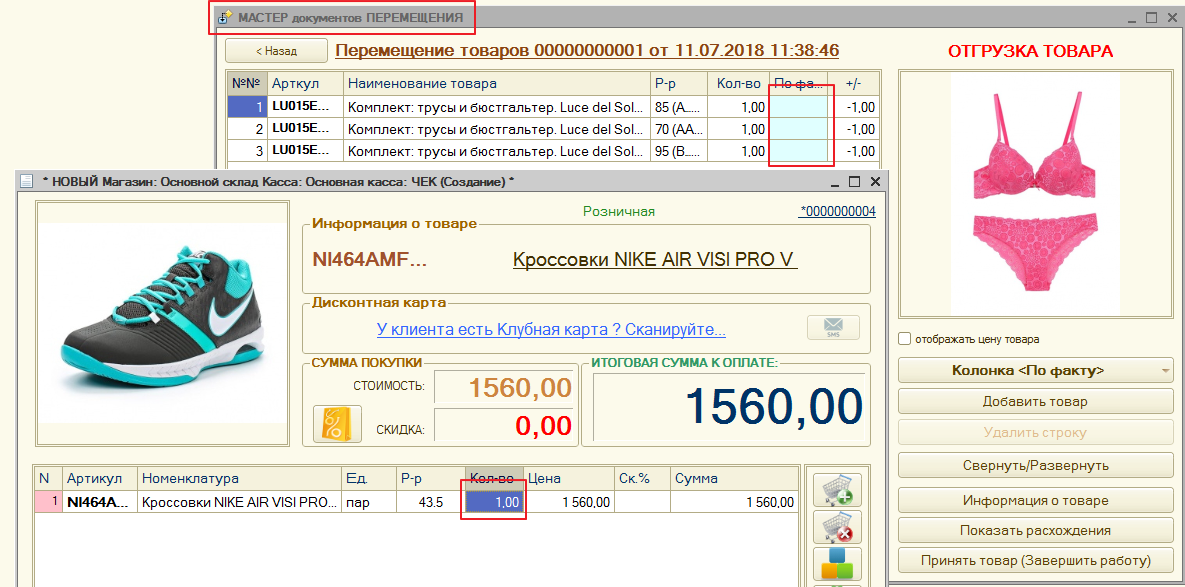Select size cell '85 (A...' in row 1
The height and width of the screenshot is (587, 1185).
pyautogui.click(x=679, y=107)
